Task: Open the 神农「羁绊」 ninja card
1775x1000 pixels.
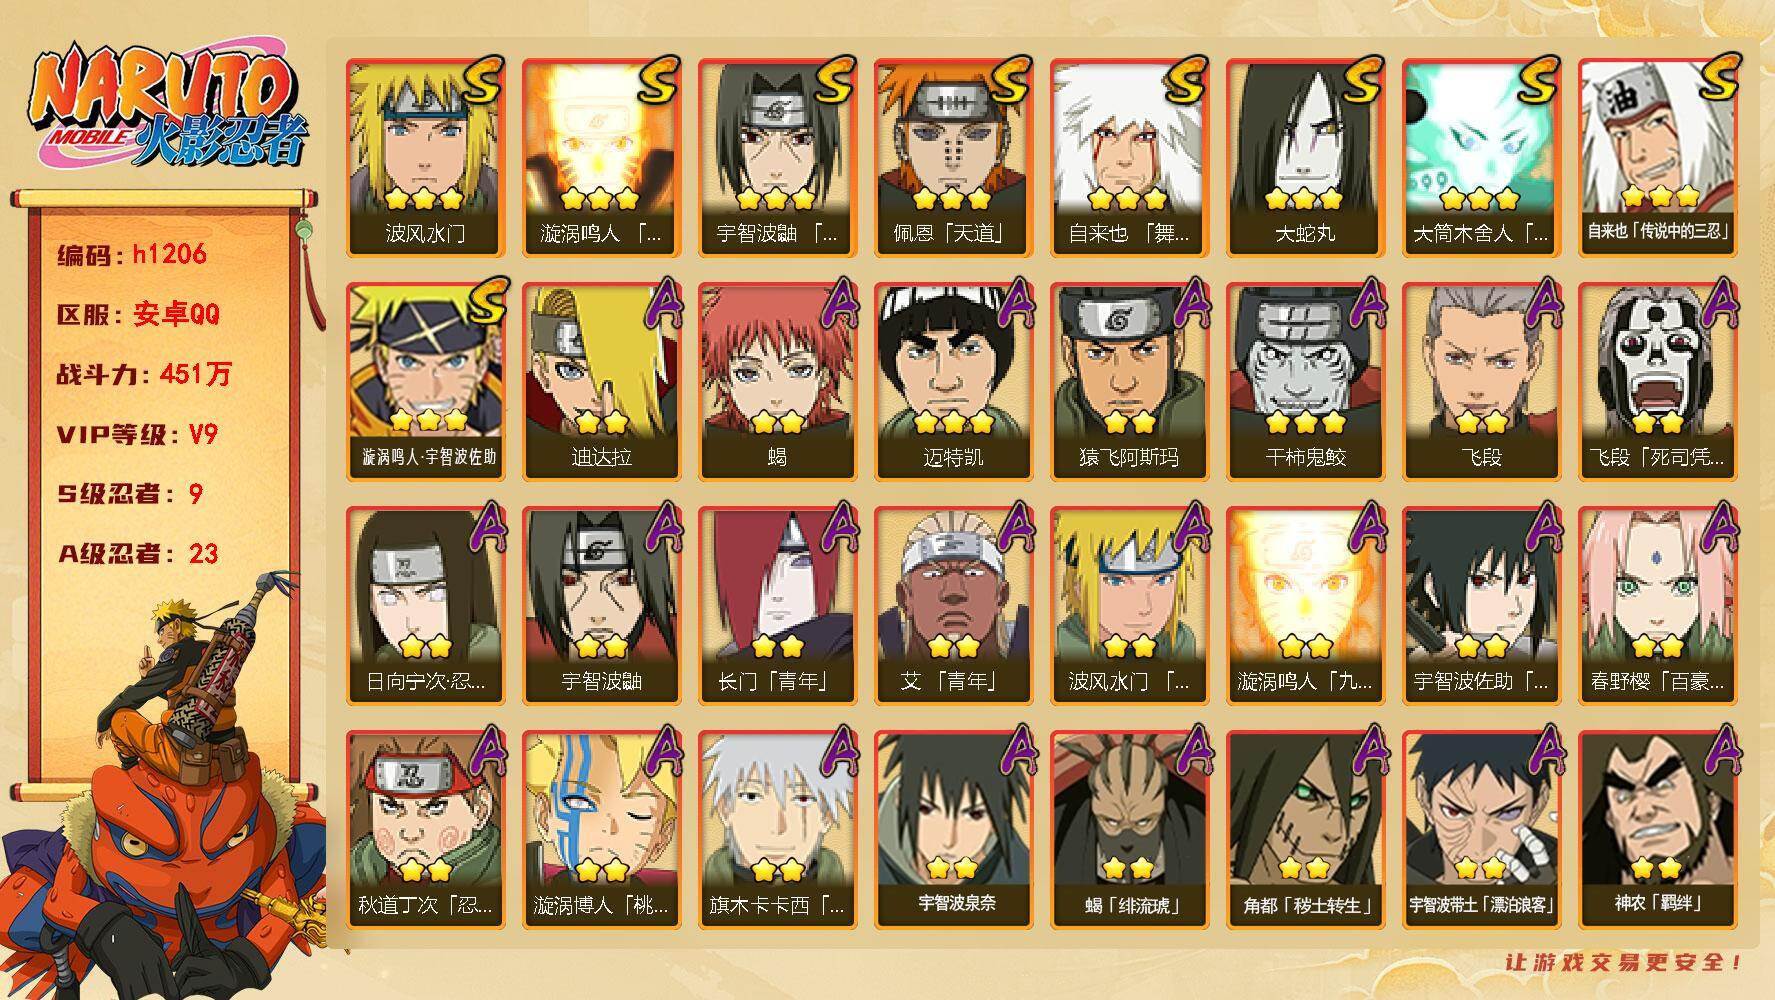Action: pyautogui.click(x=1658, y=830)
